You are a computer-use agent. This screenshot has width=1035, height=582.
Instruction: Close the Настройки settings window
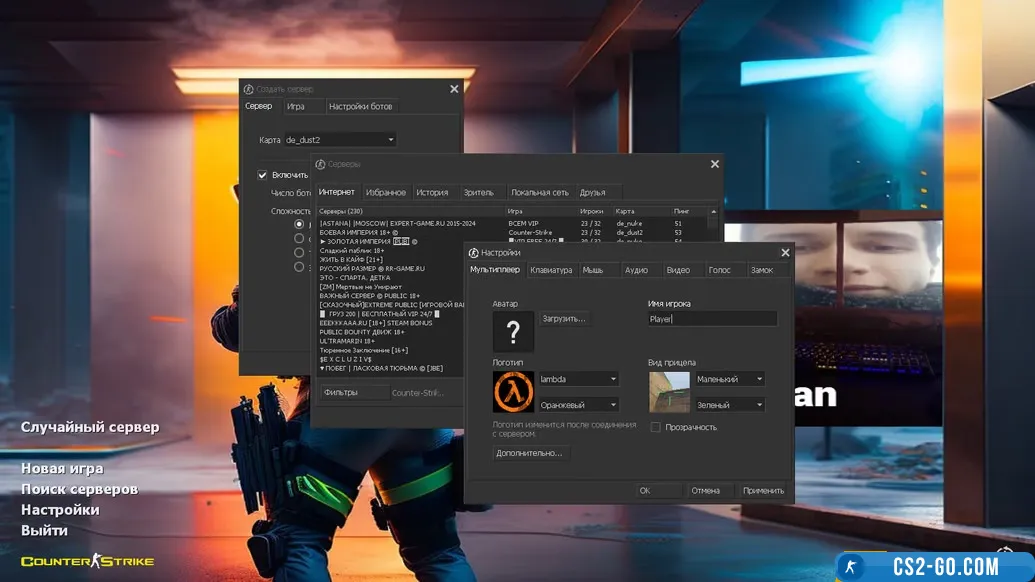(785, 253)
